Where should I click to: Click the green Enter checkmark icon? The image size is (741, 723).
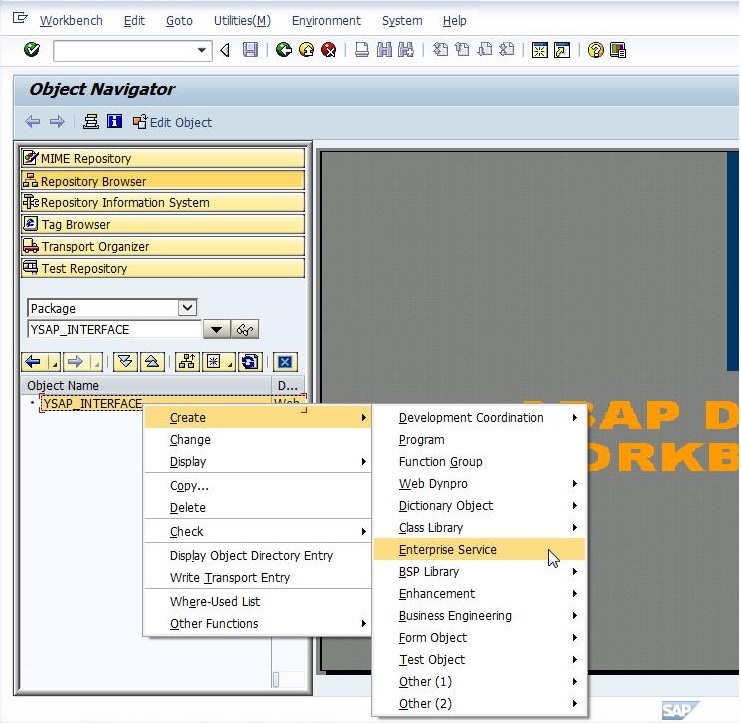tap(31, 50)
